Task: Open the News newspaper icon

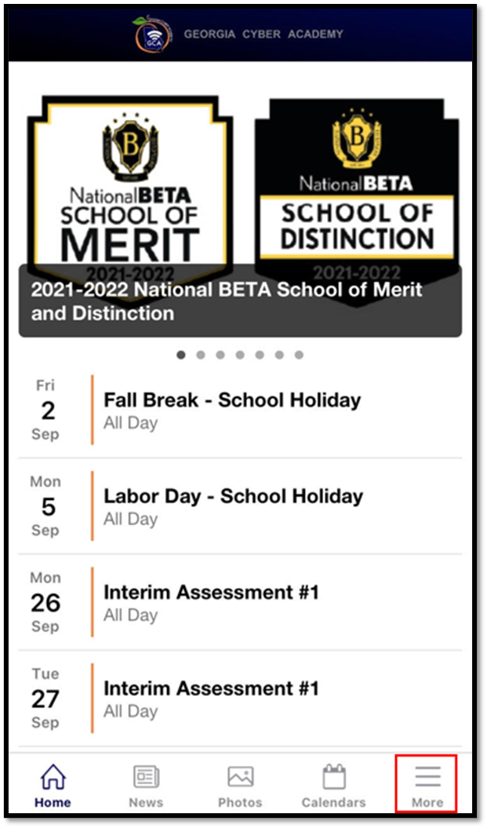Action: click(x=146, y=777)
